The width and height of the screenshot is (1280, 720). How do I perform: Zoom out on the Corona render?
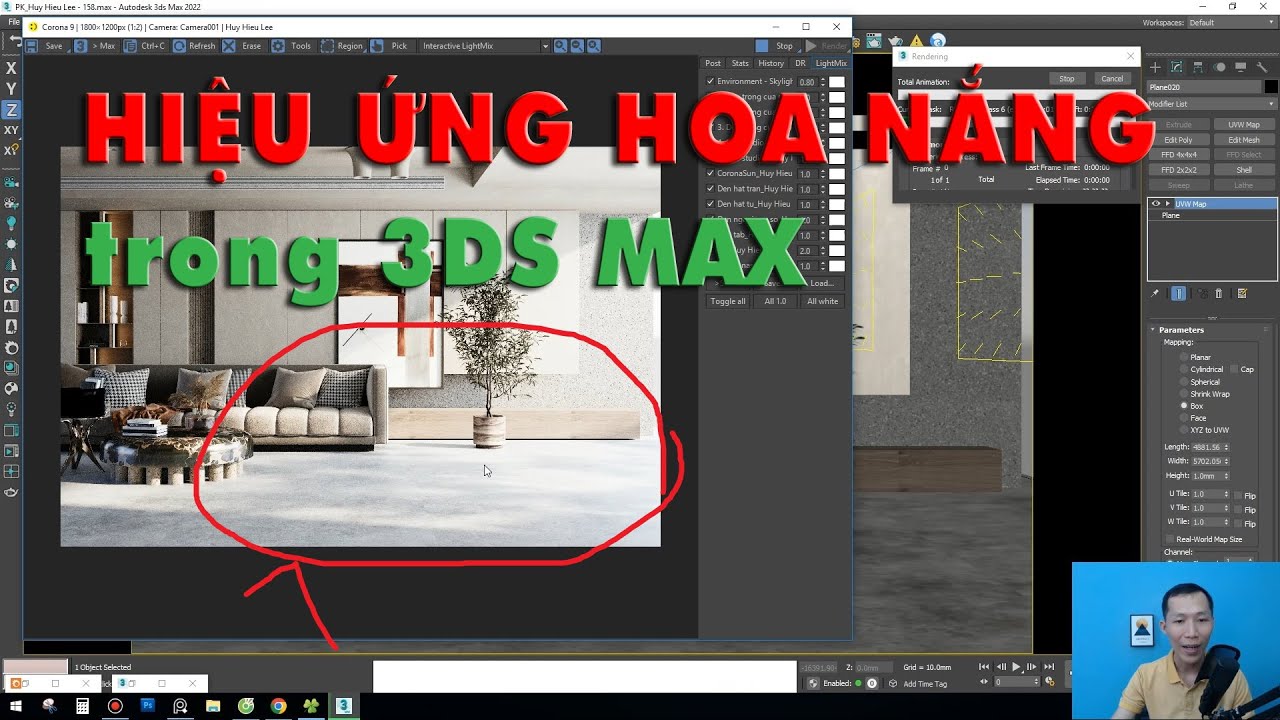pyautogui.click(x=577, y=46)
